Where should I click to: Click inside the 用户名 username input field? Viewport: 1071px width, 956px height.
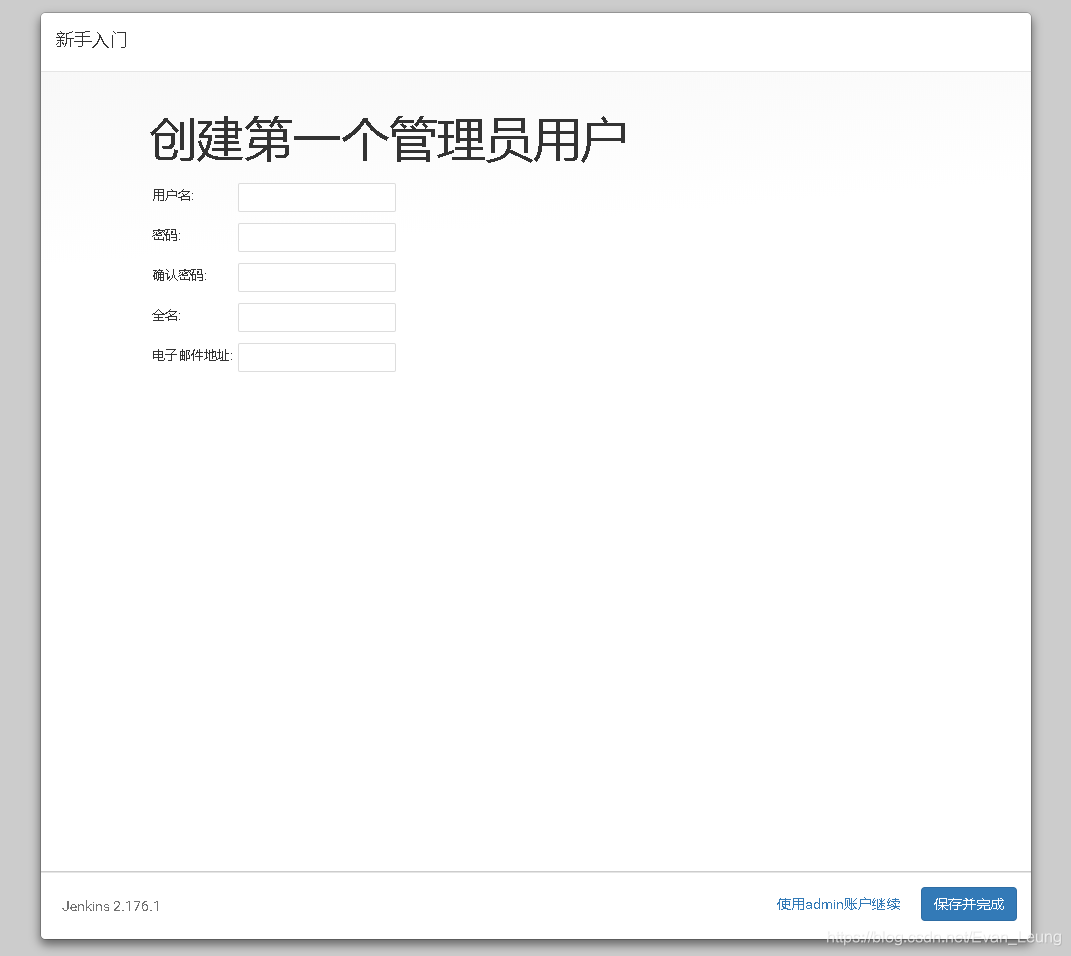[316, 197]
